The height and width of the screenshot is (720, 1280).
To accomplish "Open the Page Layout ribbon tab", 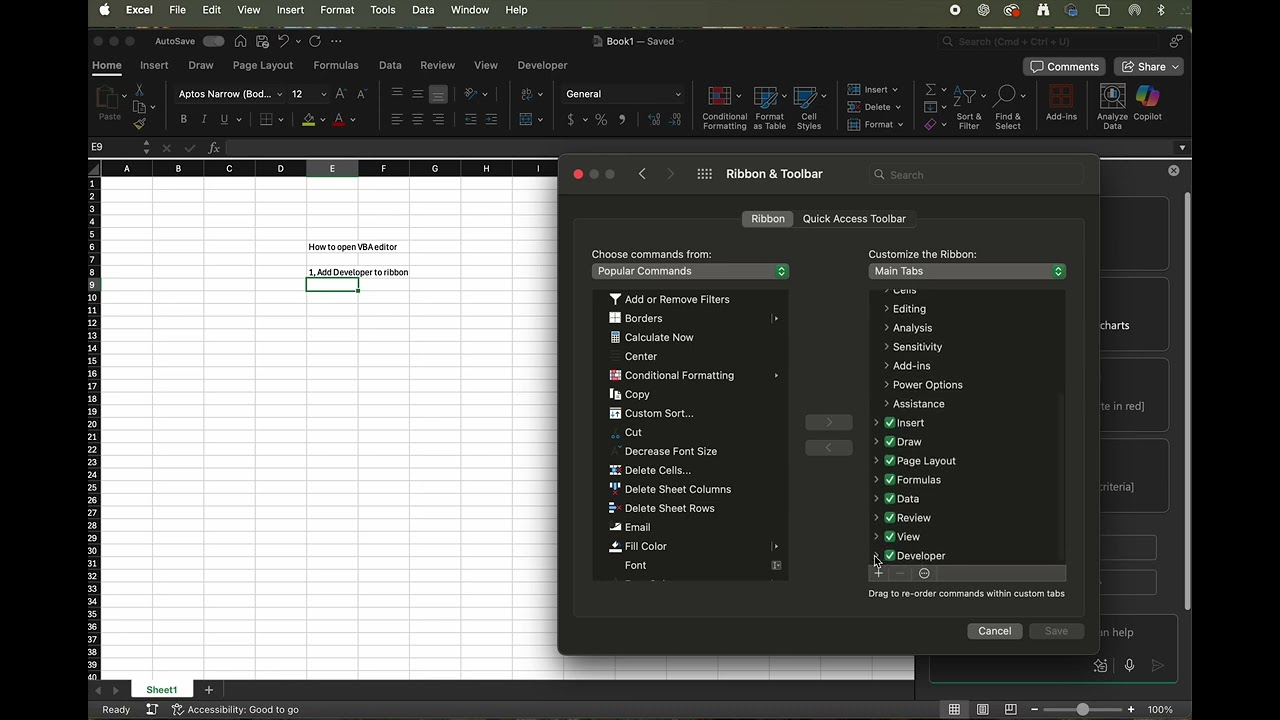I will tap(263, 65).
